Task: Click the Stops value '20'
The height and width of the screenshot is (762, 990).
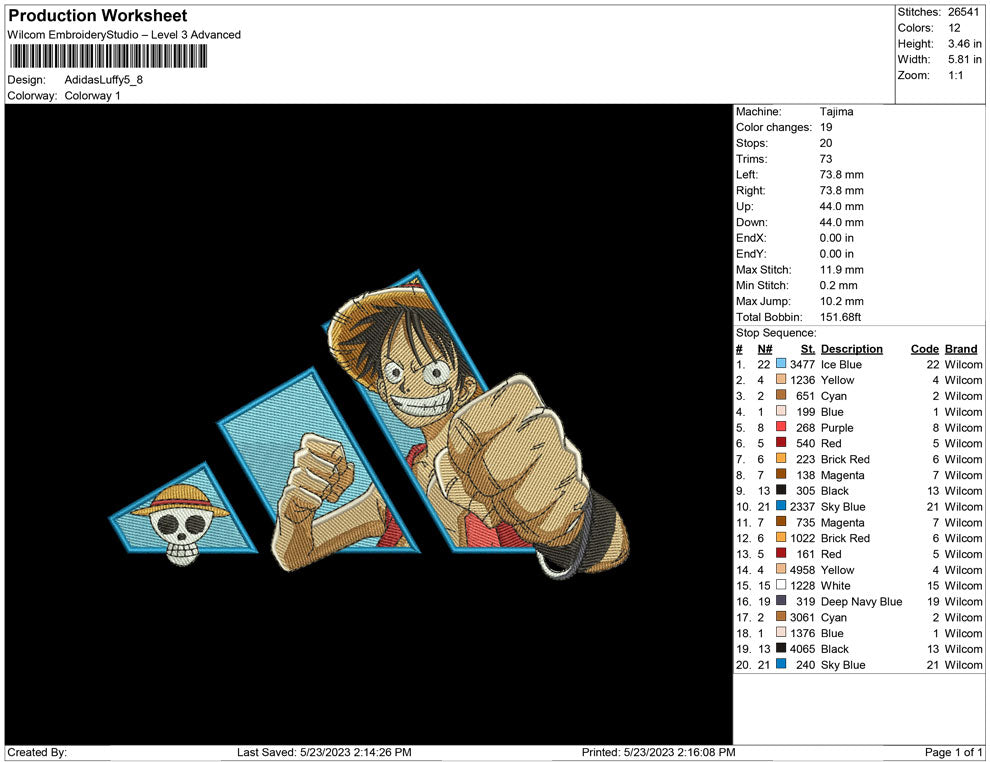Action: 826,143
